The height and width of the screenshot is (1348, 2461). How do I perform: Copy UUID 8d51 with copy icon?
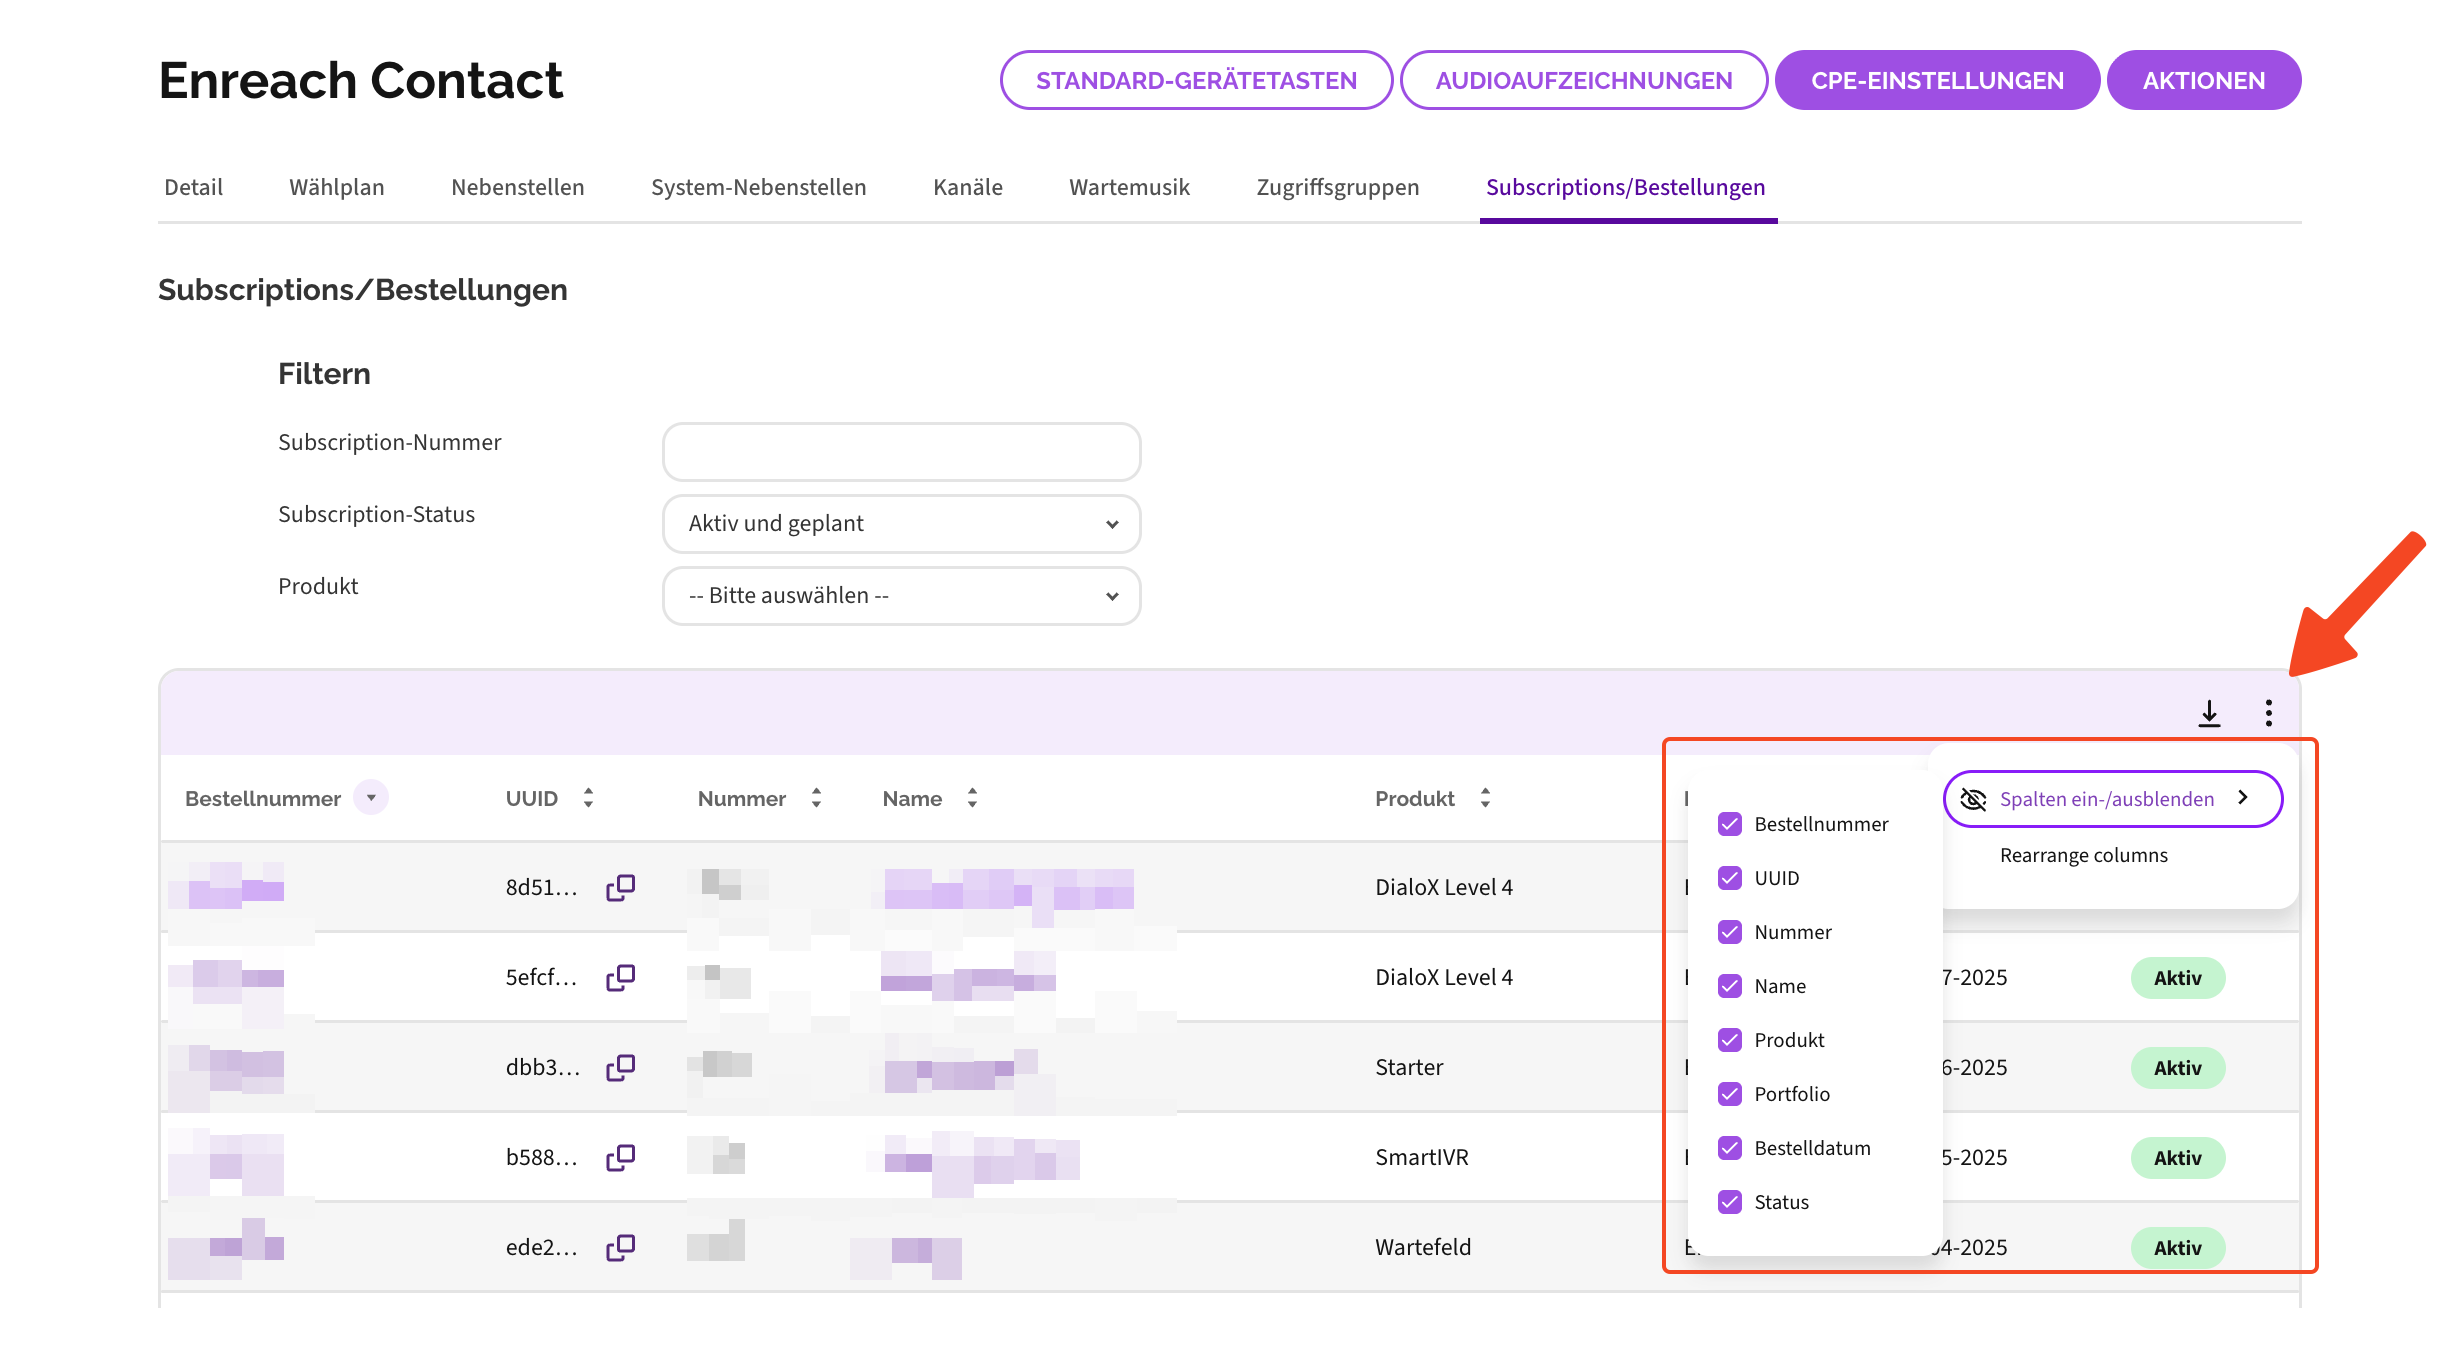[x=620, y=887]
